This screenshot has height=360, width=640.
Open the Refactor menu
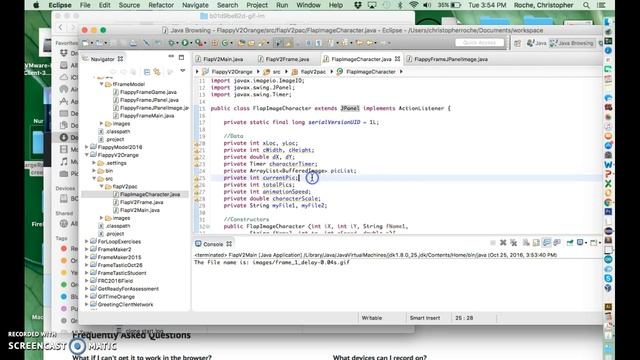tap(161, 5)
